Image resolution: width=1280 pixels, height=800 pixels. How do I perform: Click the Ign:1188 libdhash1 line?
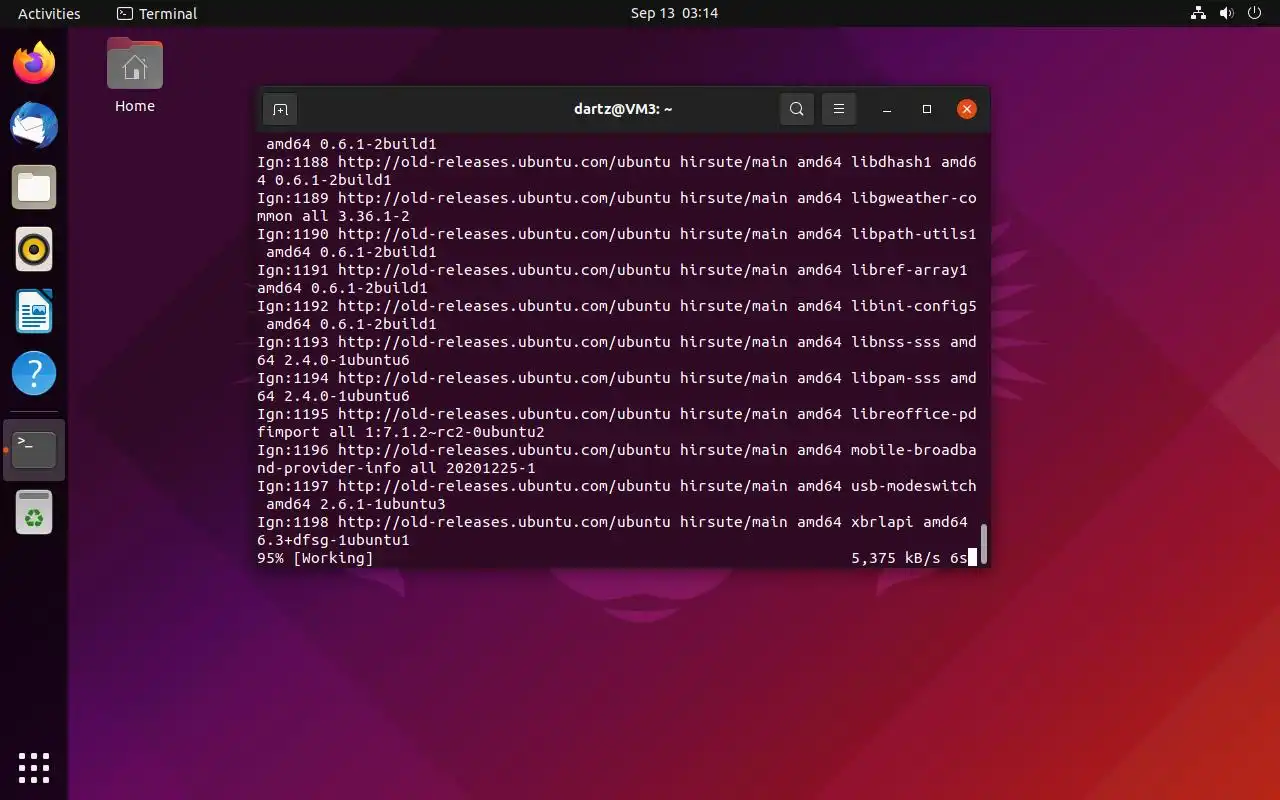[x=617, y=162]
